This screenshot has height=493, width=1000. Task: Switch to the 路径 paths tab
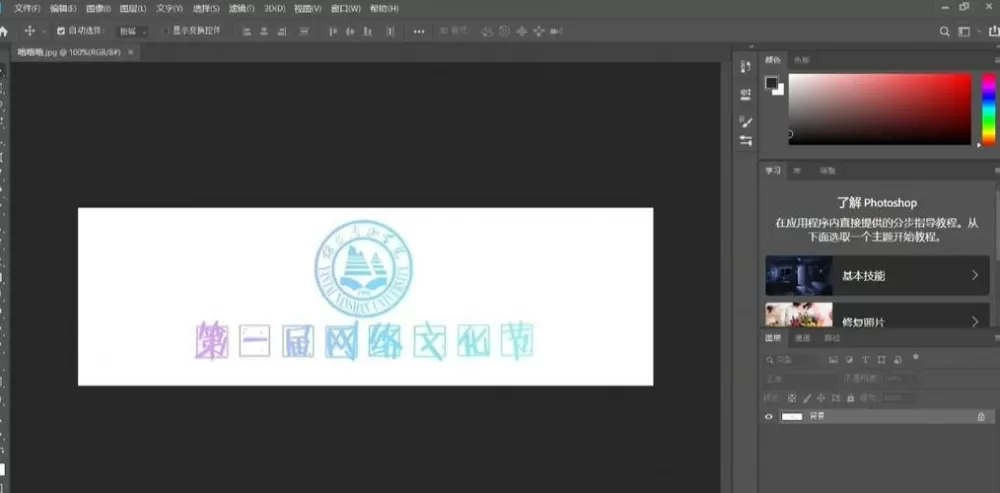(832, 338)
